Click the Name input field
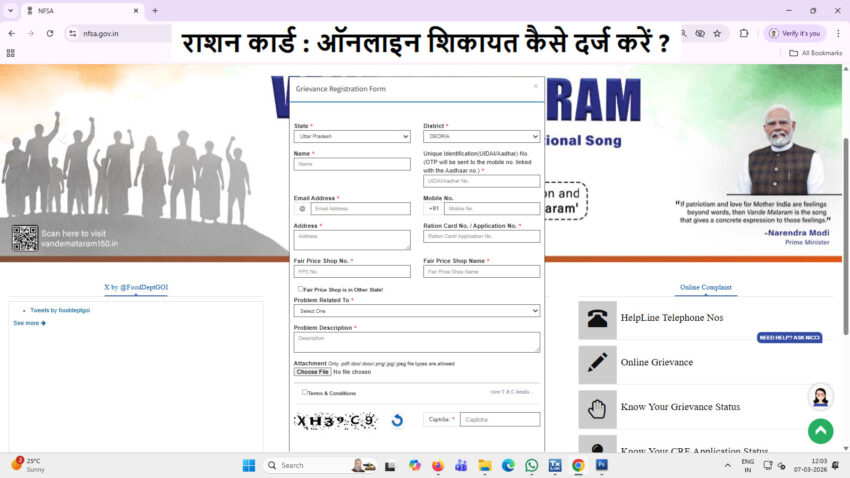This screenshot has height=478, width=850. pyautogui.click(x=352, y=164)
